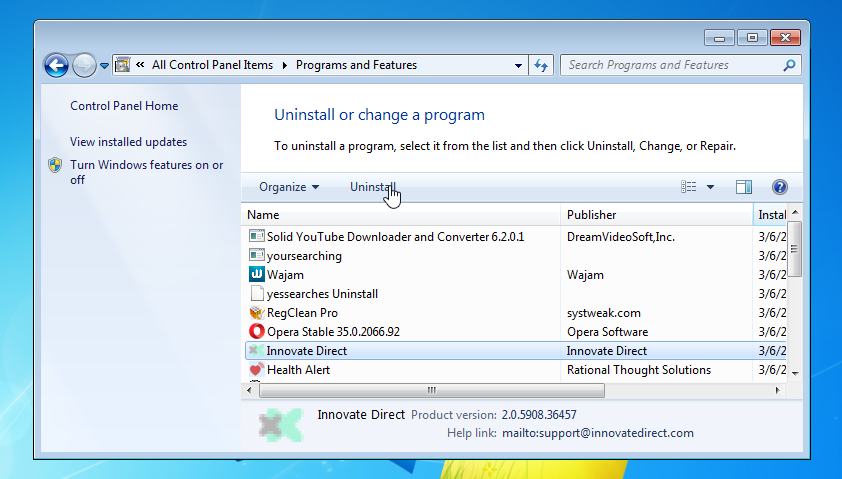This screenshot has height=479, width=842.
Task: Click mailto:support@innovatedirect.com help link
Action: [598, 433]
